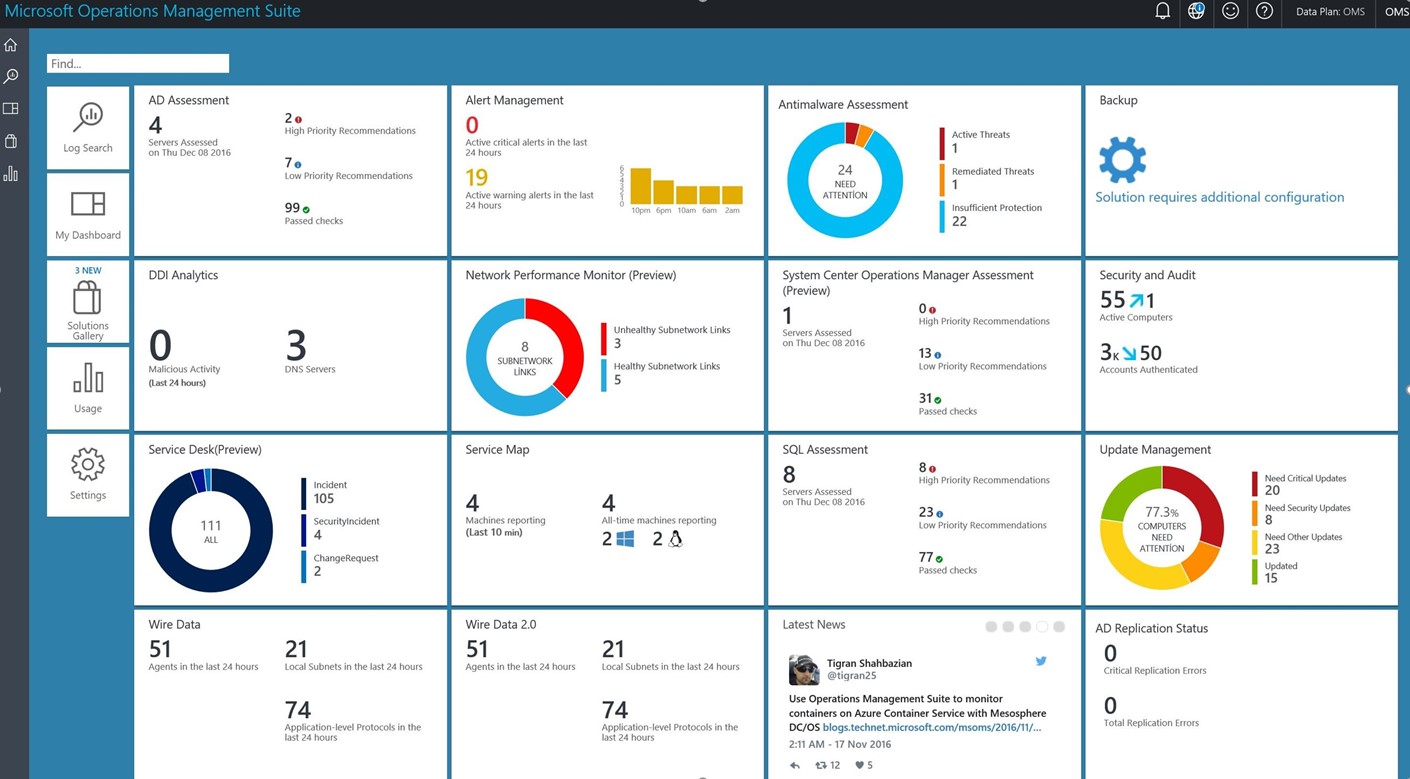Reply to the tweet with the arrow icon
Screen dimensions: 1410x779
795,766
